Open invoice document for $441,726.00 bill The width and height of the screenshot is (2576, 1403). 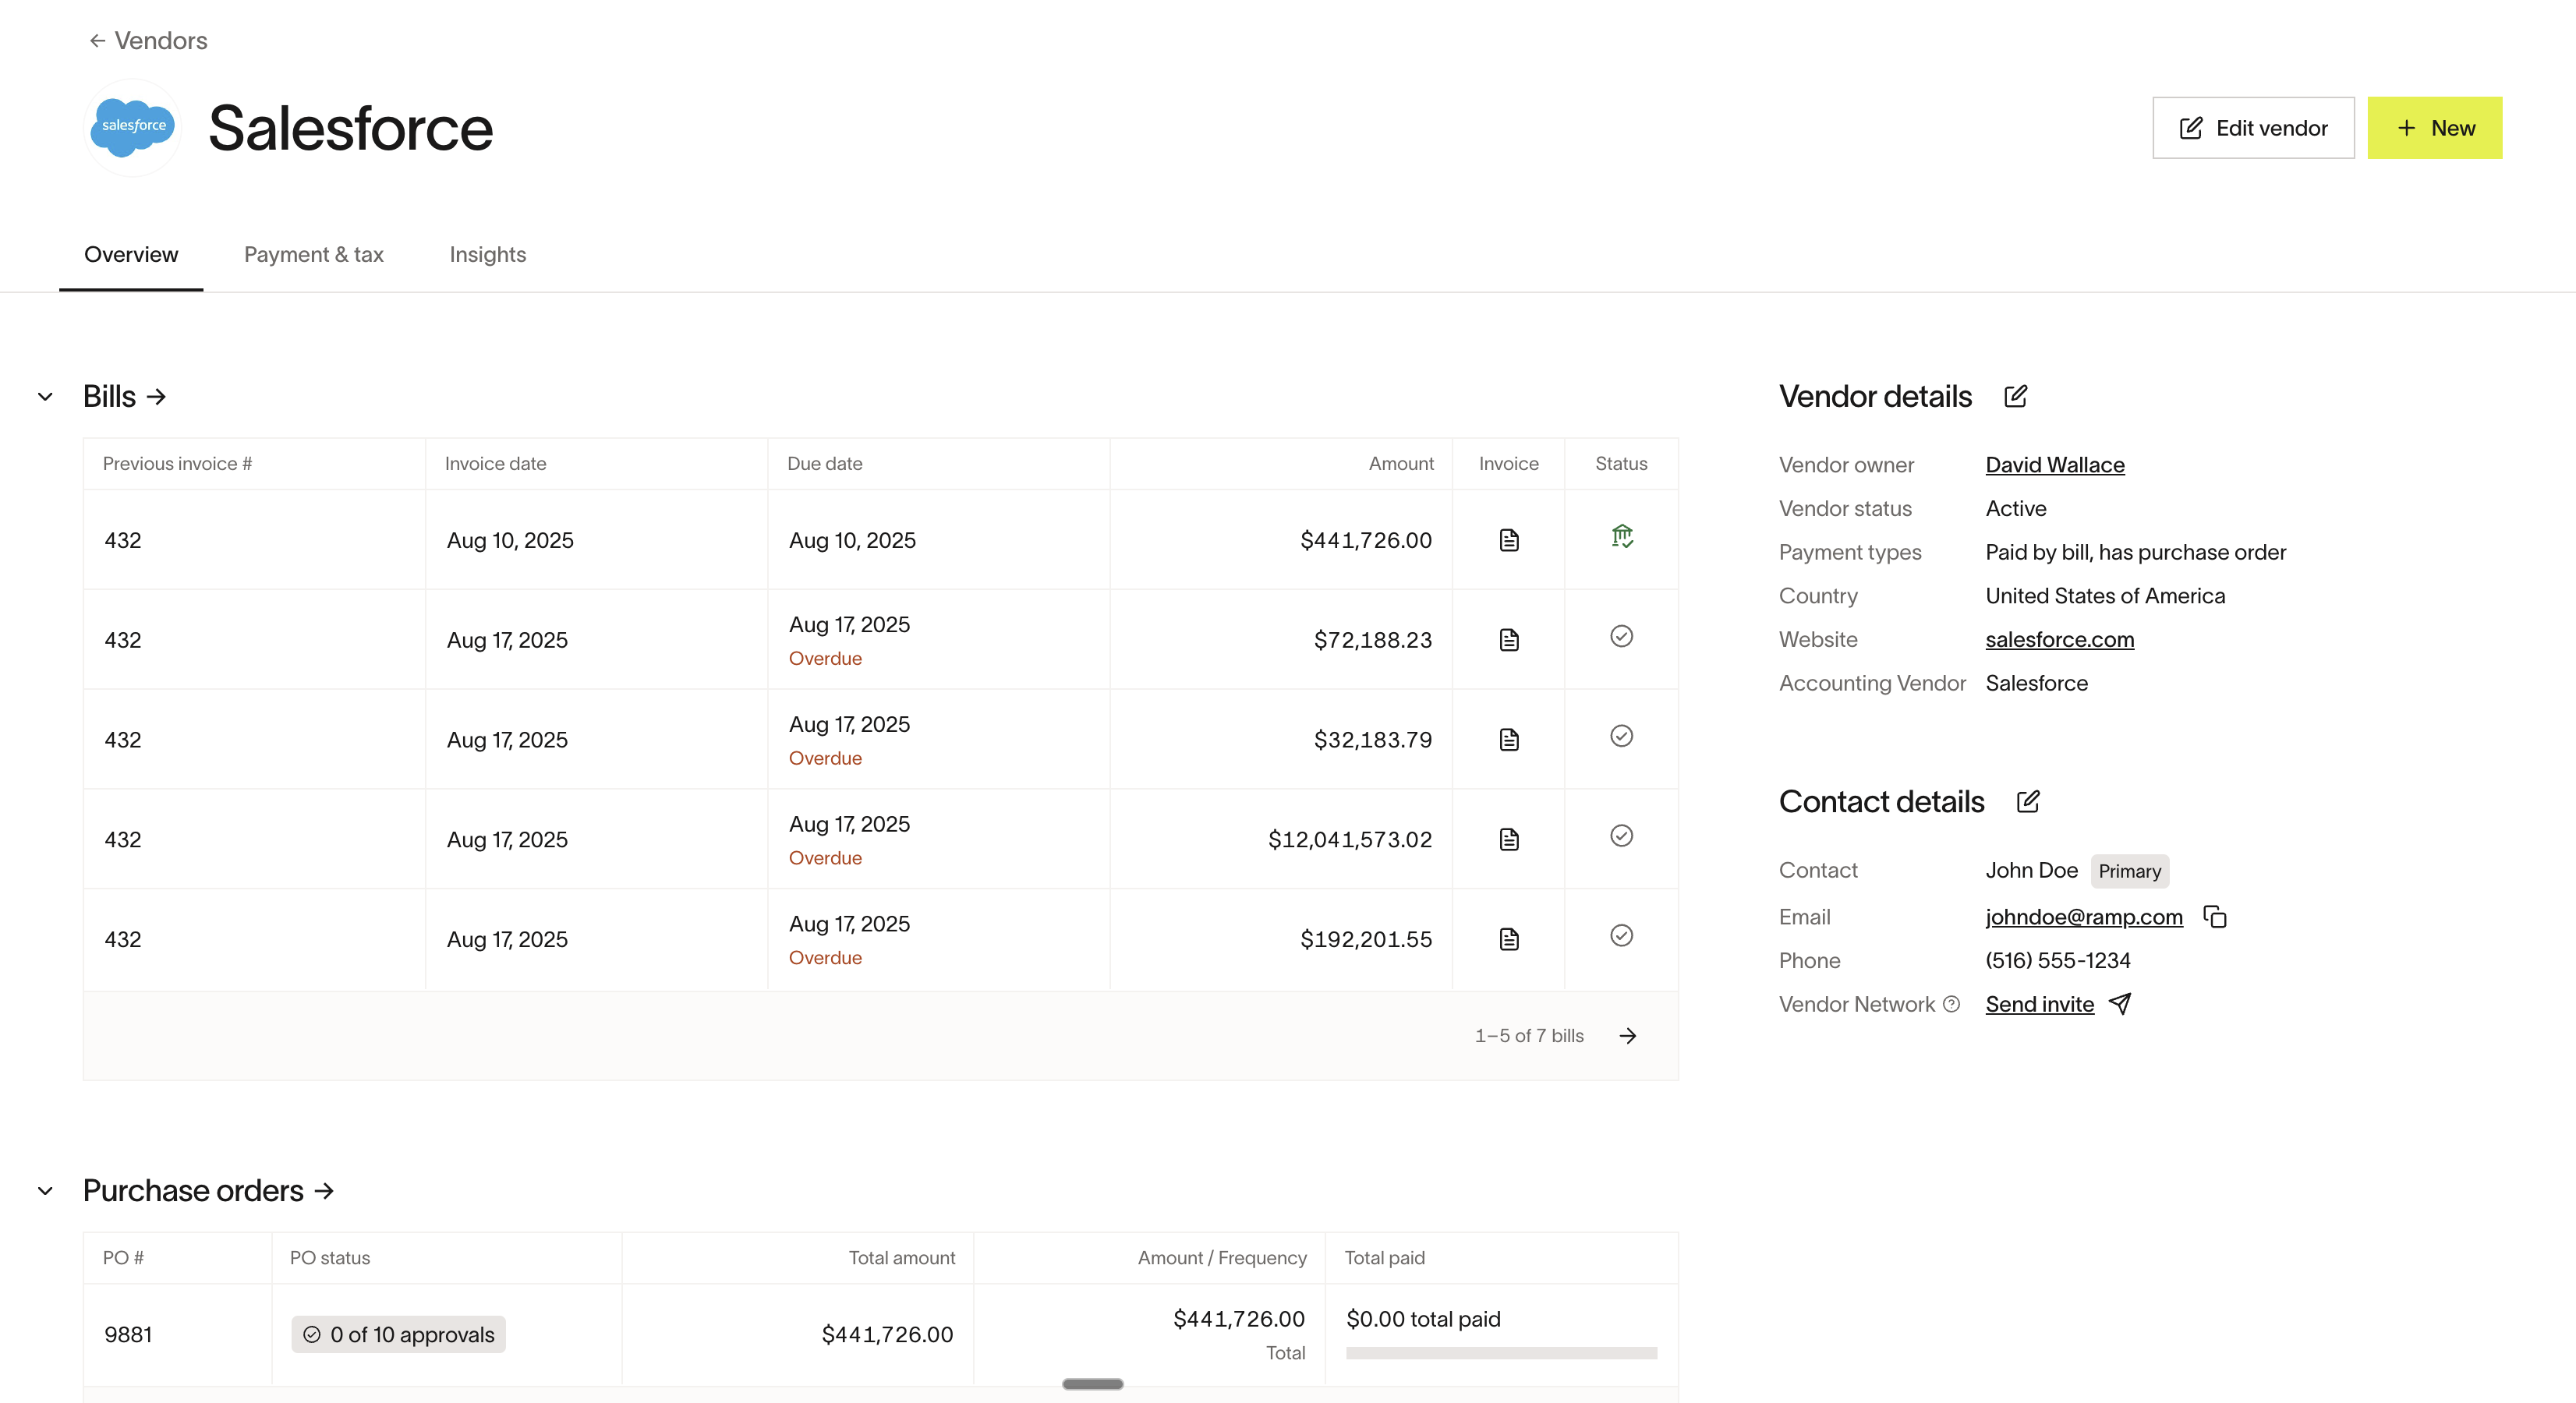click(1509, 540)
